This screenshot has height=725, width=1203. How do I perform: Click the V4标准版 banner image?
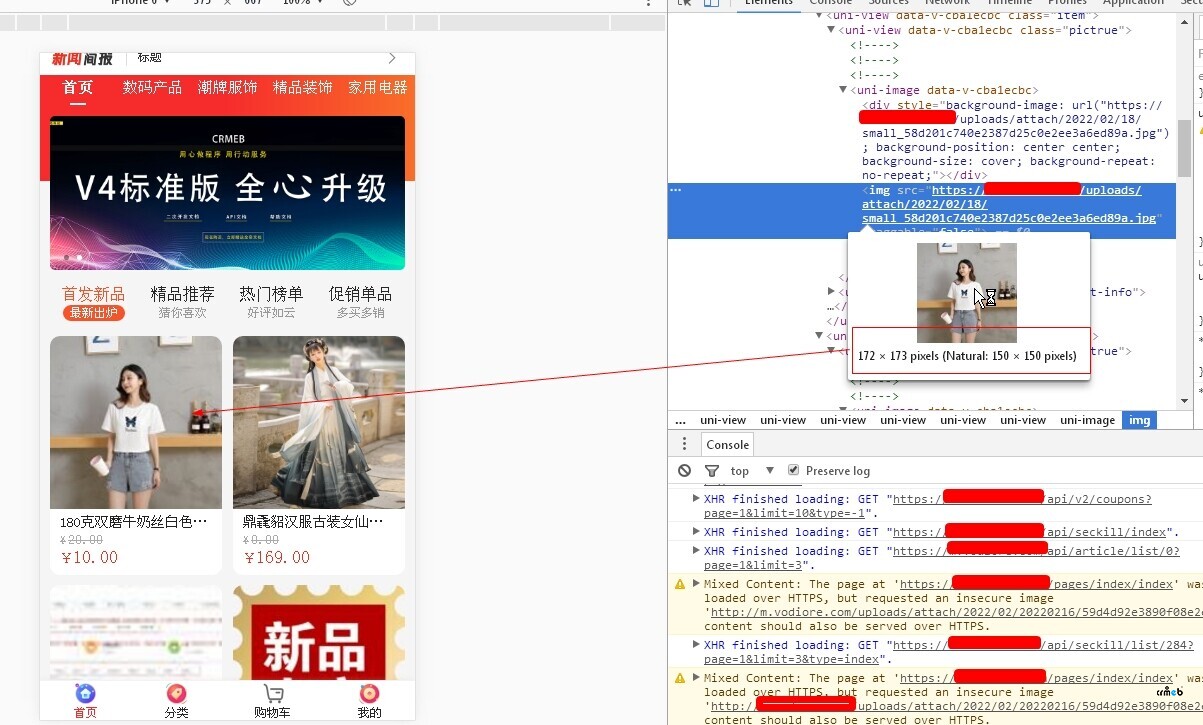[227, 193]
